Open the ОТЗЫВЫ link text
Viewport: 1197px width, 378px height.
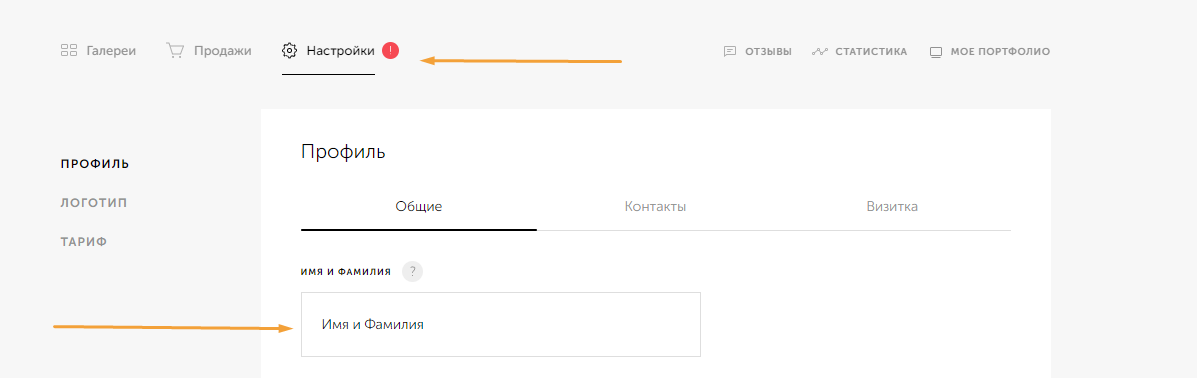[768, 52]
